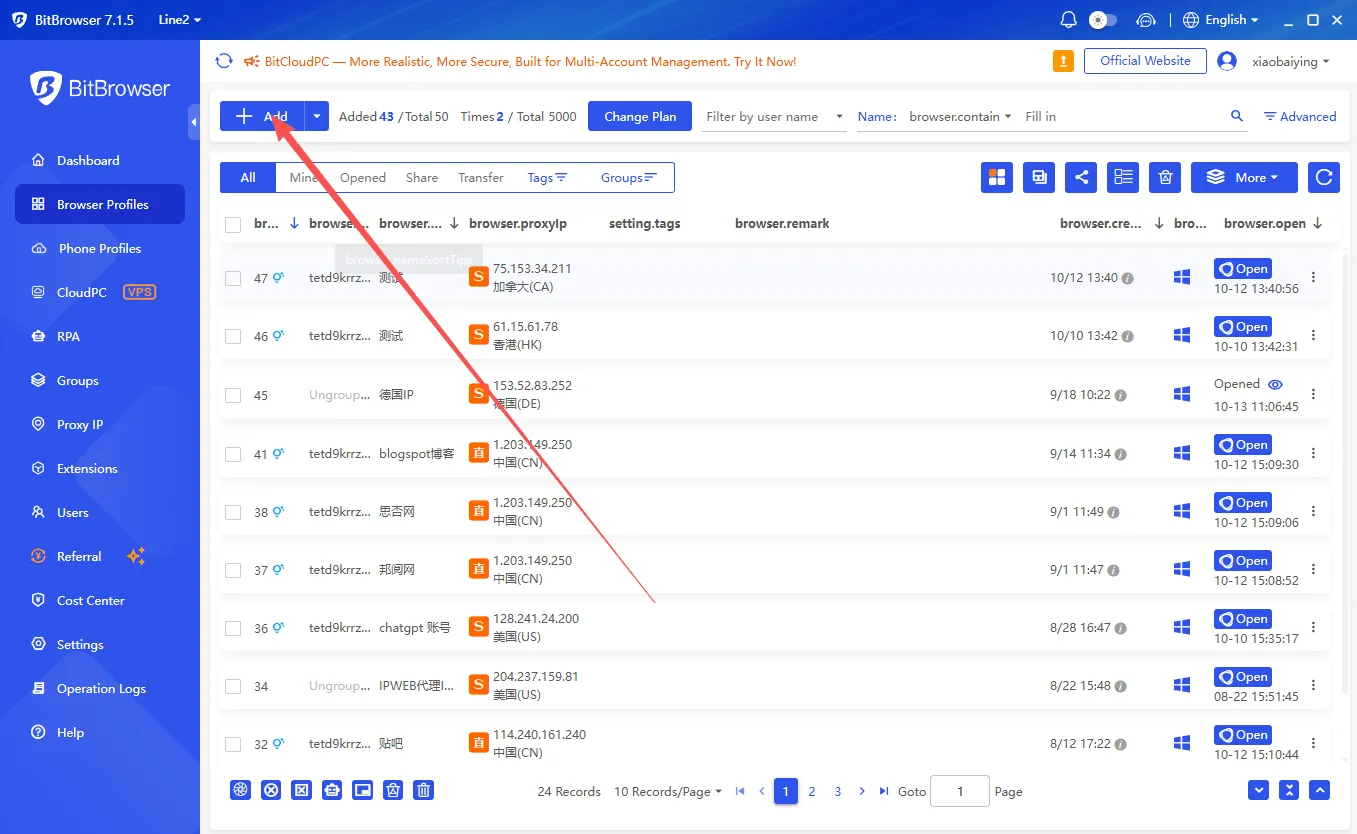1357x834 pixels.
Task: Go to page 2
Action: coord(812,791)
